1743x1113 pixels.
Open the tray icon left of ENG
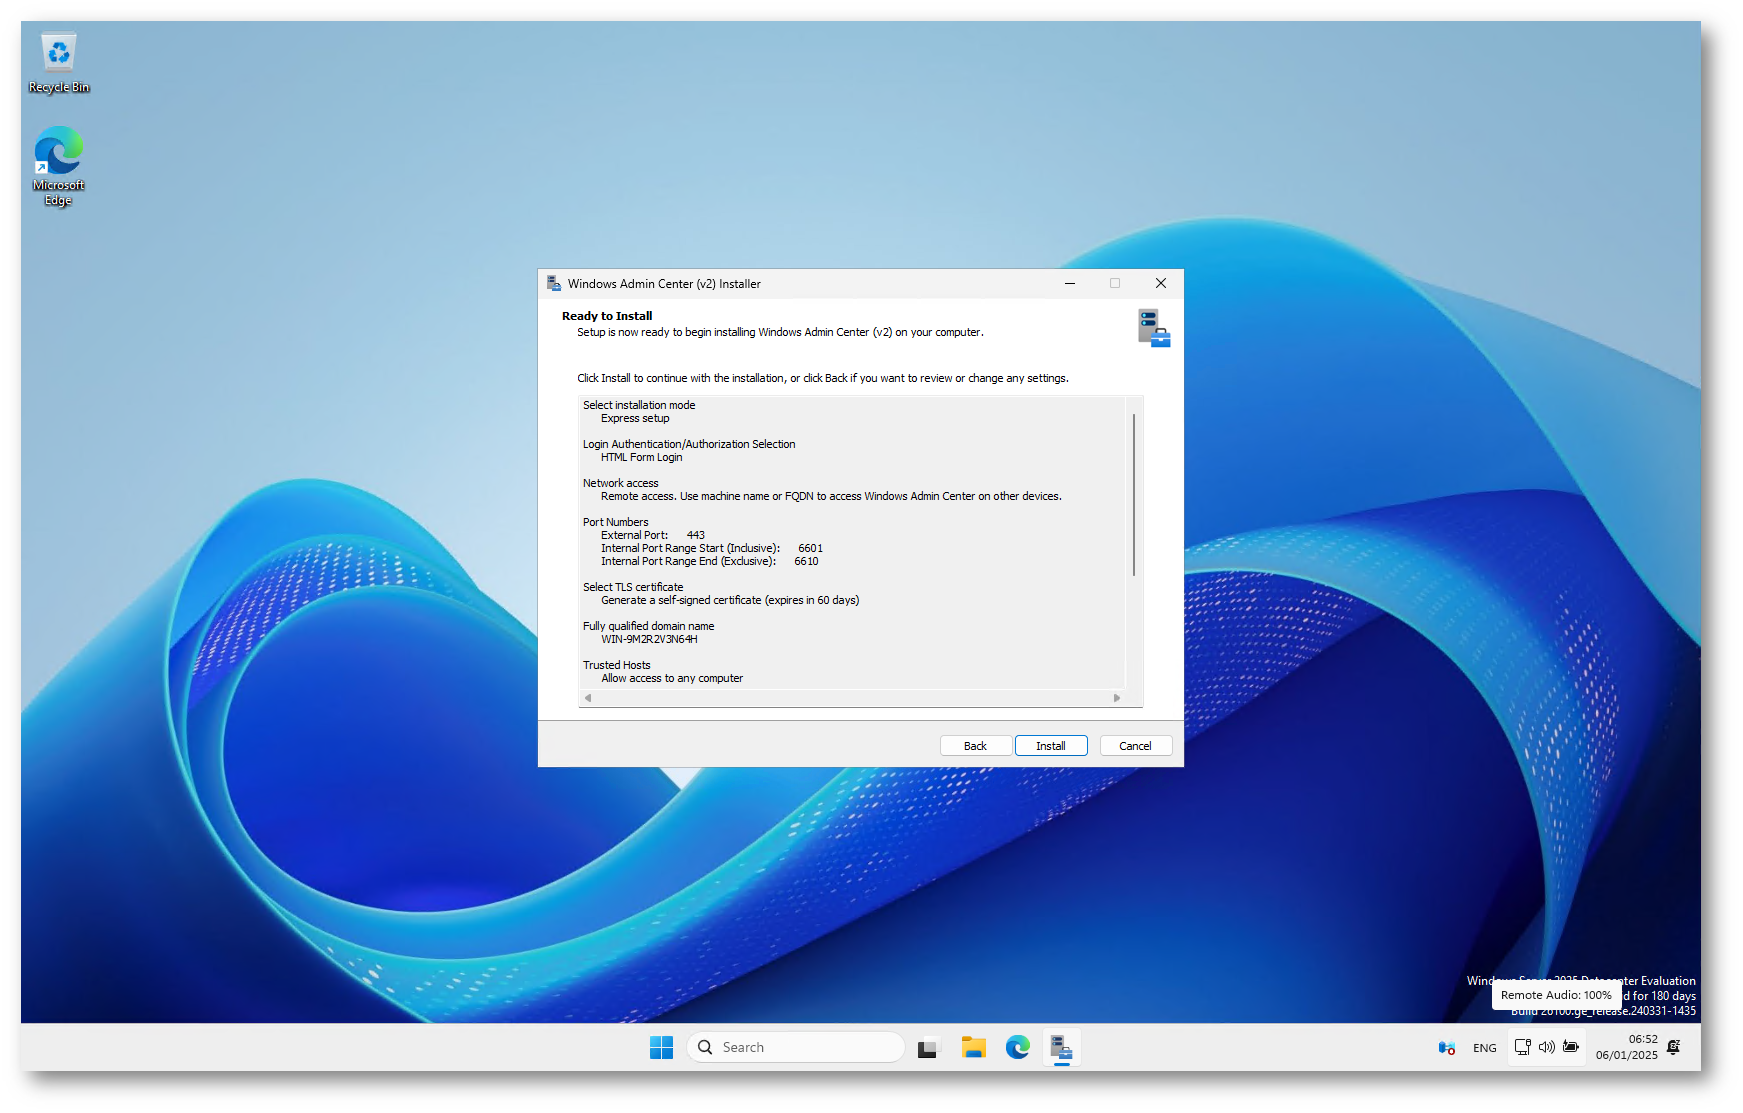pos(1446,1048)
